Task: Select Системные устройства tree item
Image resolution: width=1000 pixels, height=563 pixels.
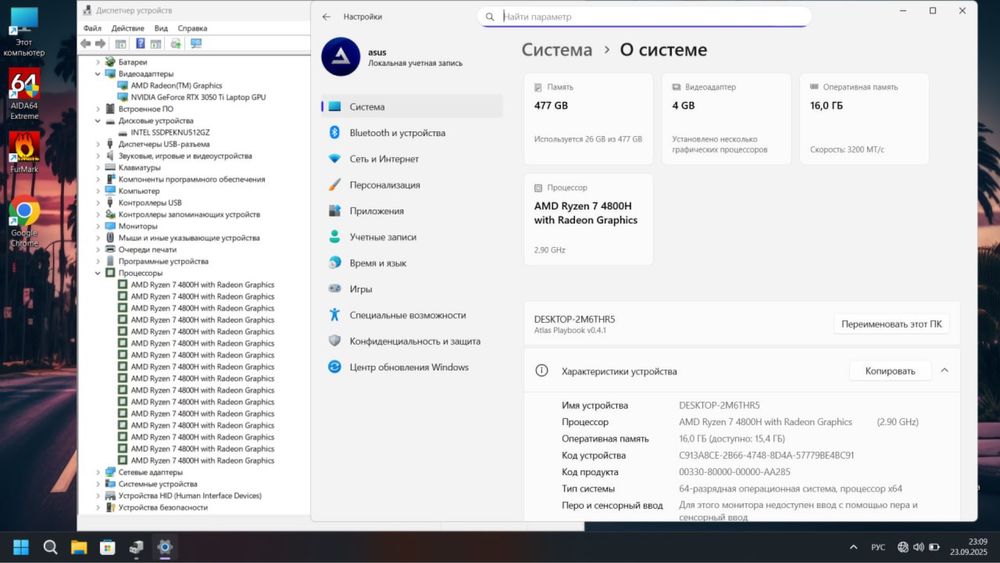Action: point(158,484)
